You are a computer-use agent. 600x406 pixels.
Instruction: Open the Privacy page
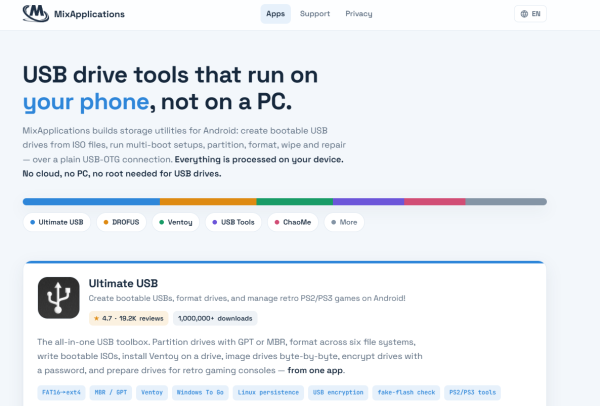pos(359,14)
